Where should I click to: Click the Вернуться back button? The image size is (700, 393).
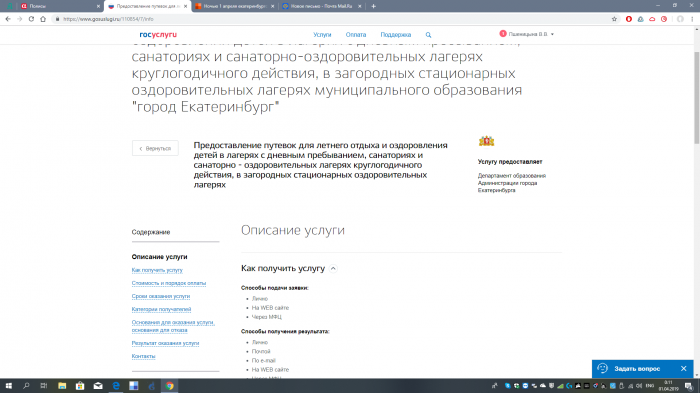pos(155,148)
